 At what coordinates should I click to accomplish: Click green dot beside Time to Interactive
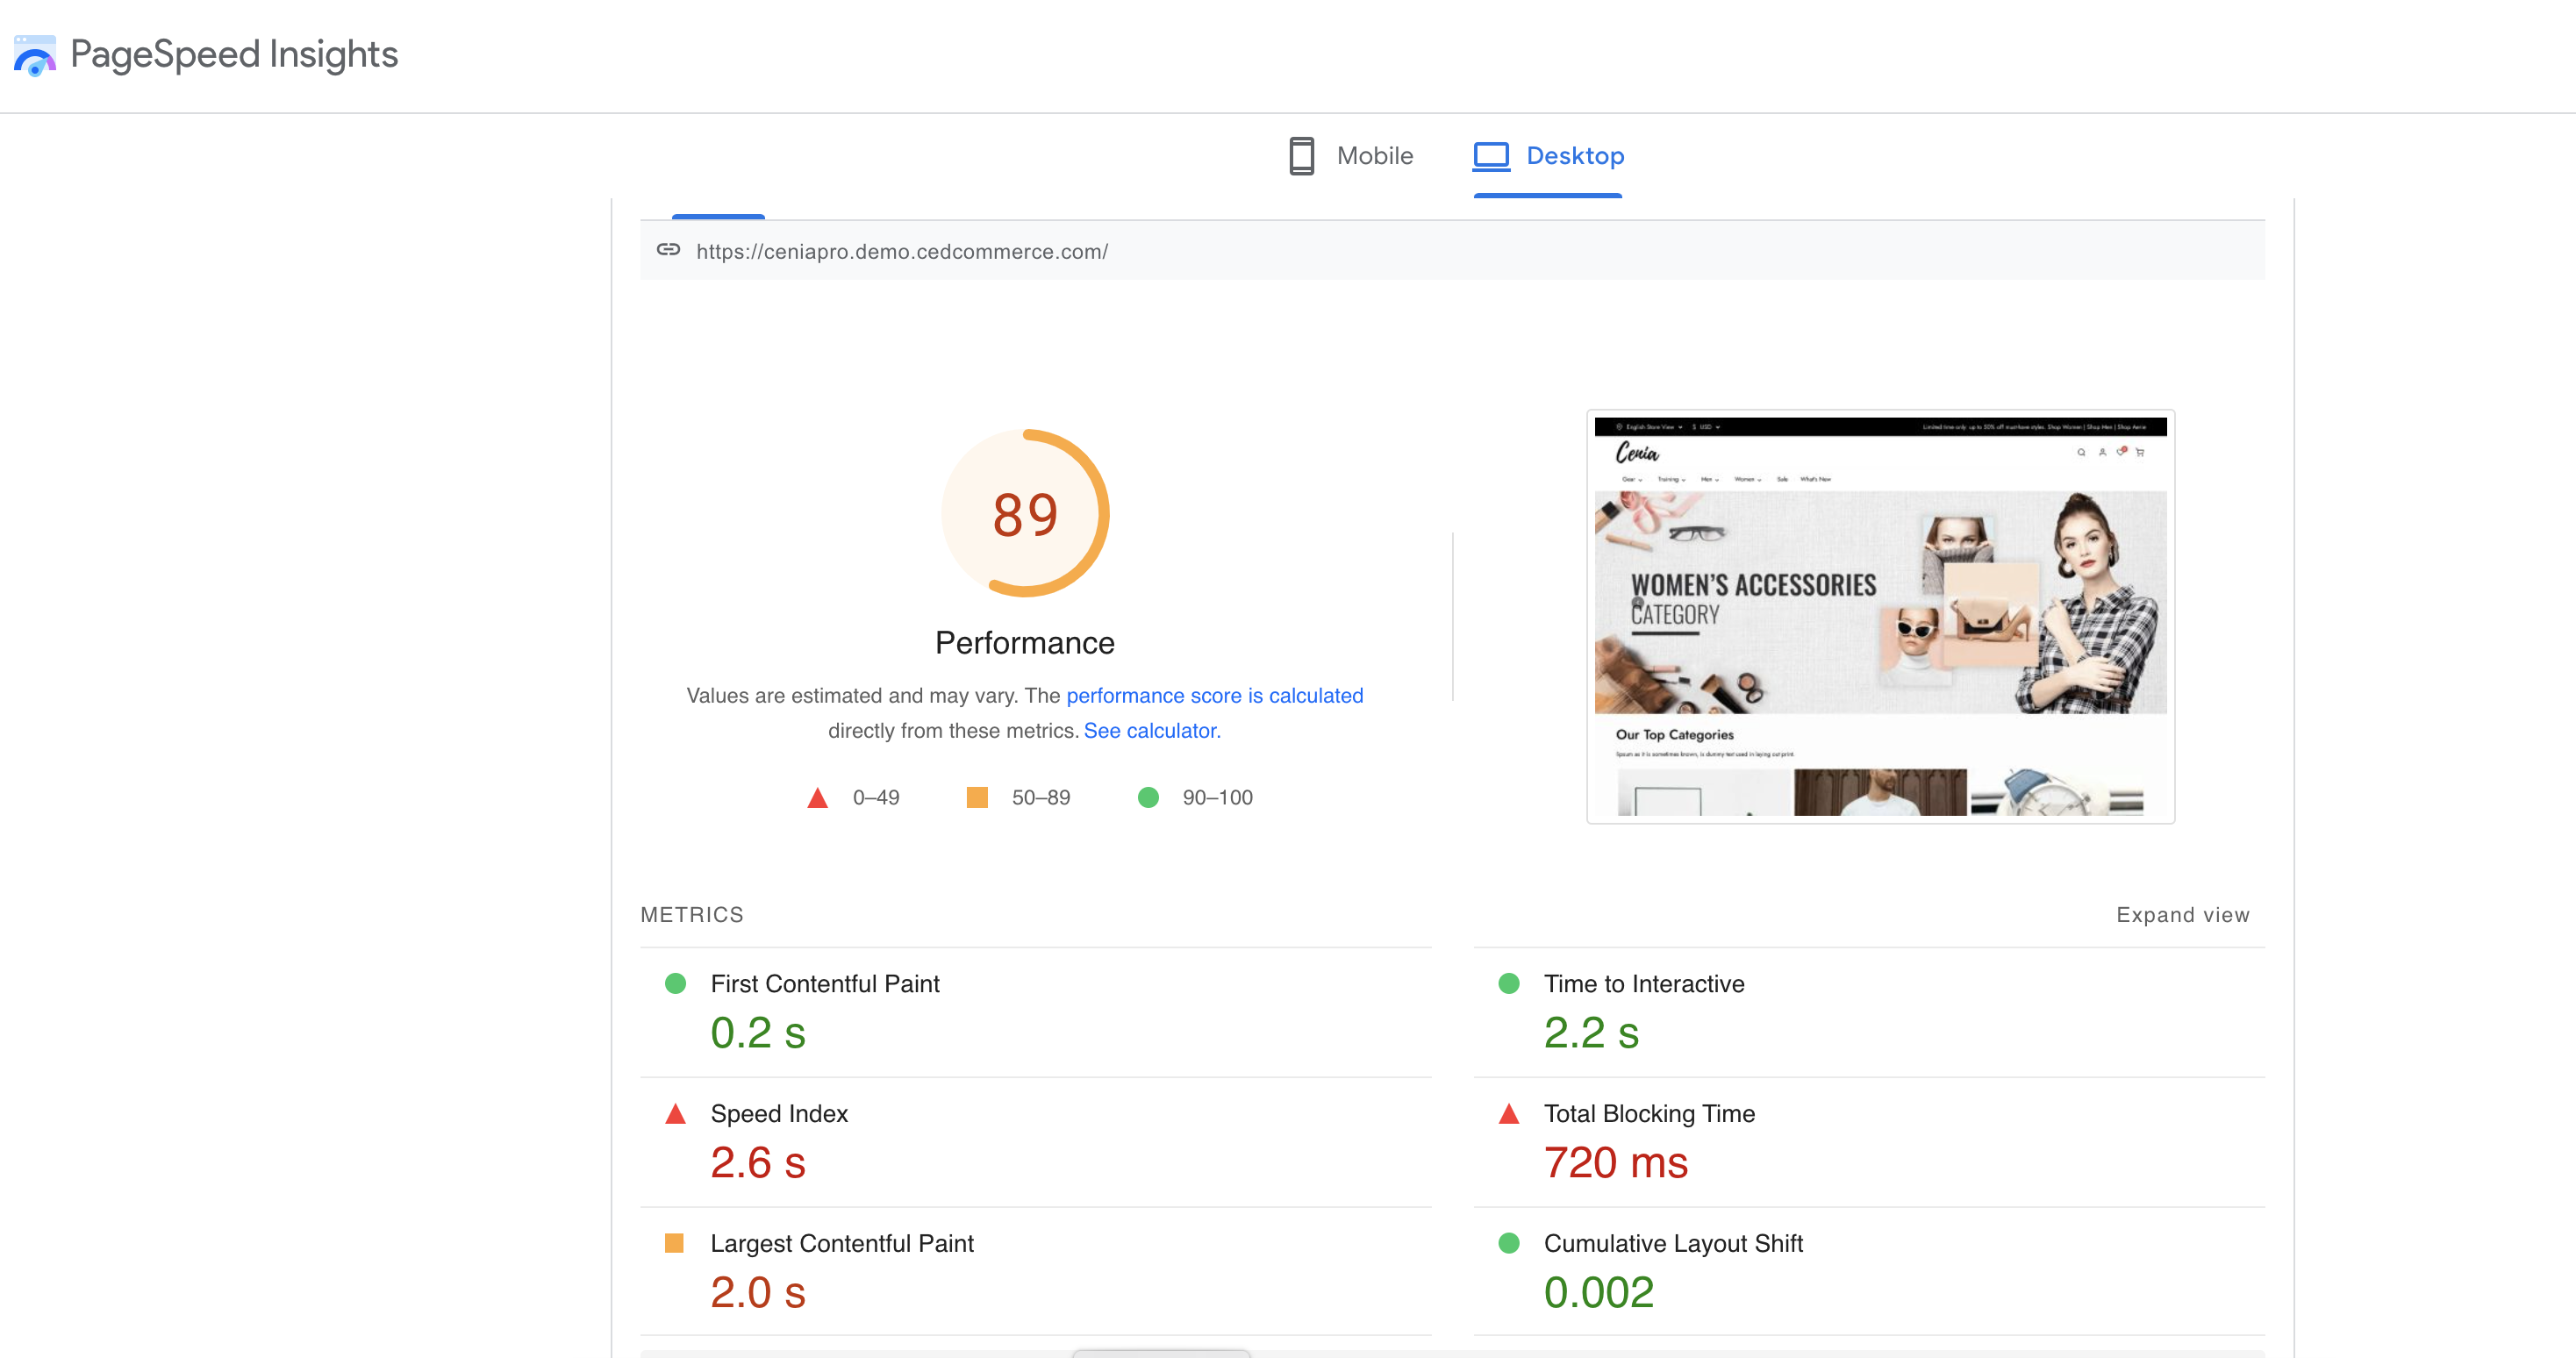tap(1509, 984)
